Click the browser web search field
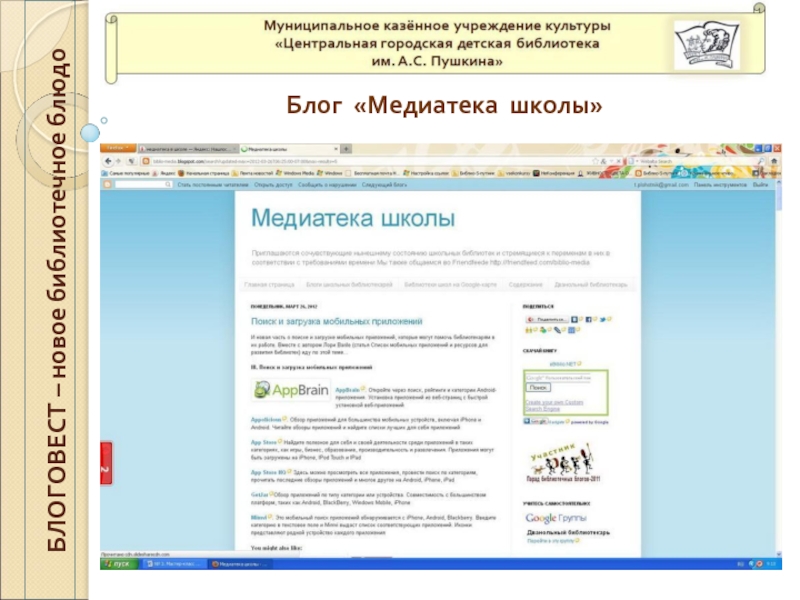The height and width of the screenshot is (600, 800). (698, 161)
